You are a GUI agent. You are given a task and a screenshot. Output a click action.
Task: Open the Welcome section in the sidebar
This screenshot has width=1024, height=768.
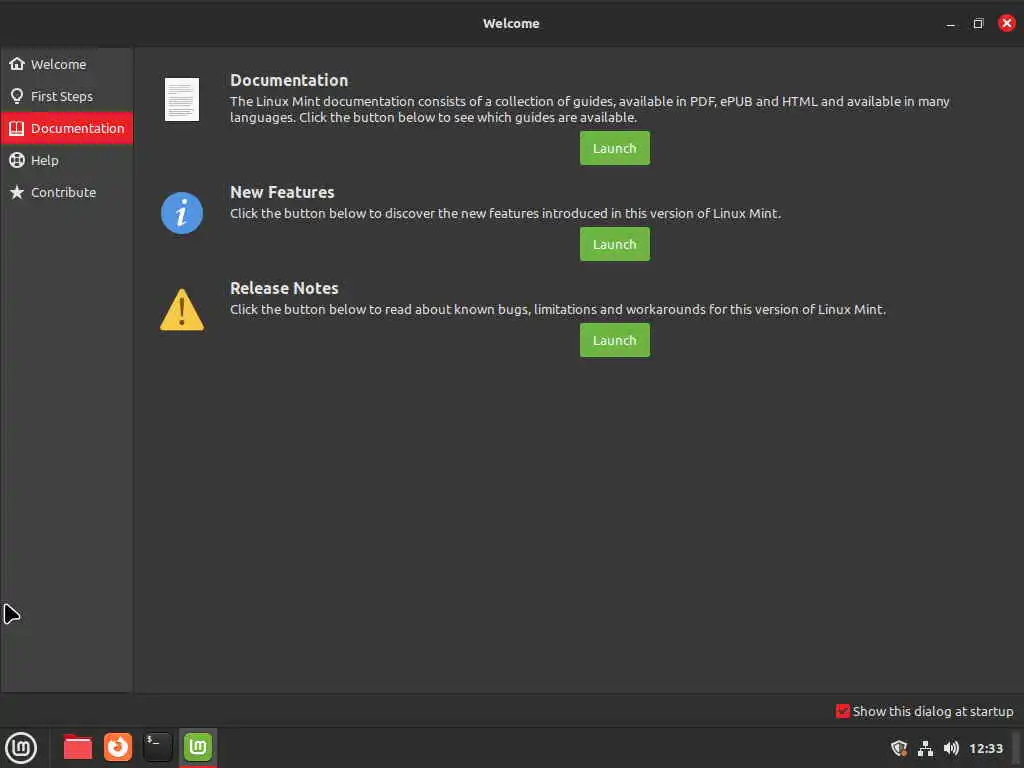[67, 64]
